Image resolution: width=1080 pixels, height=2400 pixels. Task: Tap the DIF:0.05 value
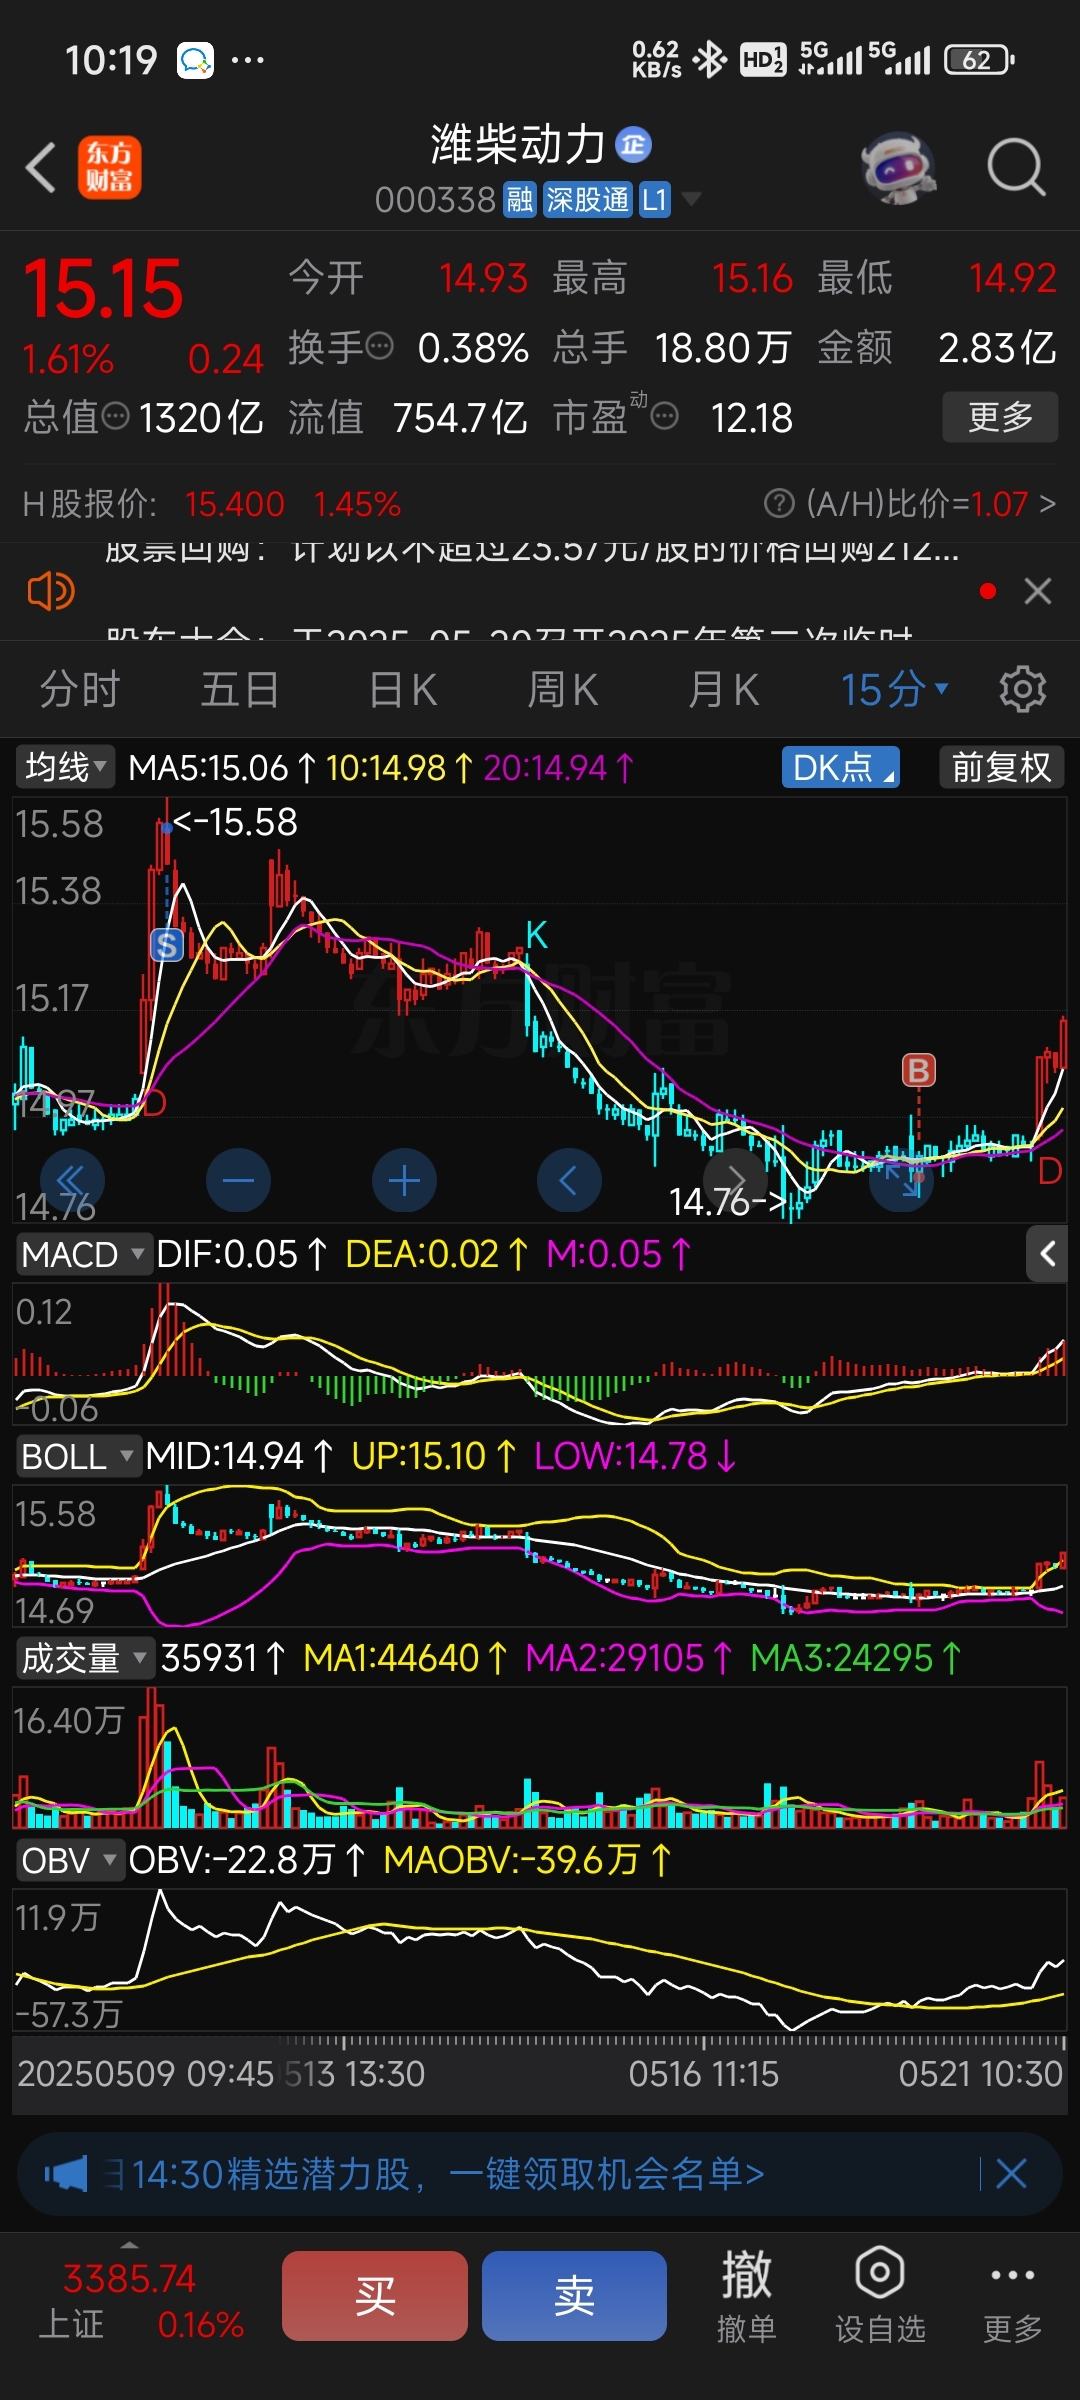click(242, 1254)
